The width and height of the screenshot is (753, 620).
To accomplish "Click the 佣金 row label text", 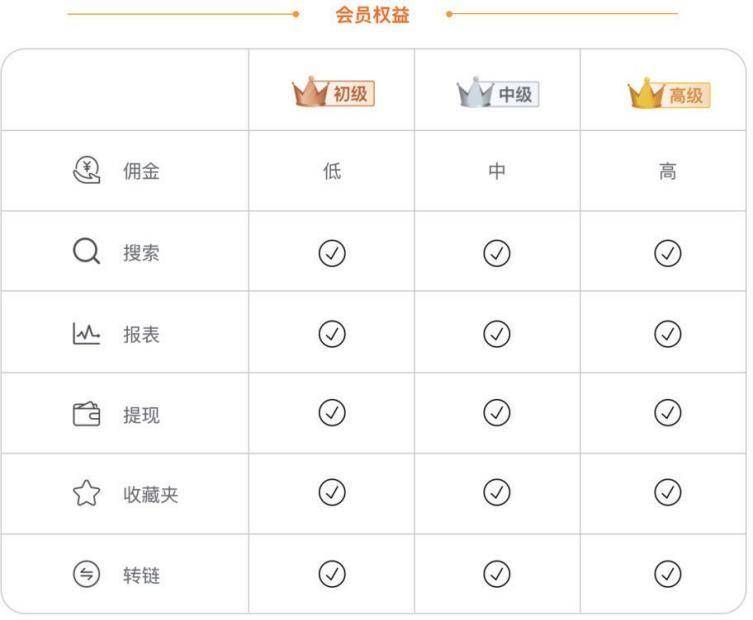I will (x=141, y=171).
